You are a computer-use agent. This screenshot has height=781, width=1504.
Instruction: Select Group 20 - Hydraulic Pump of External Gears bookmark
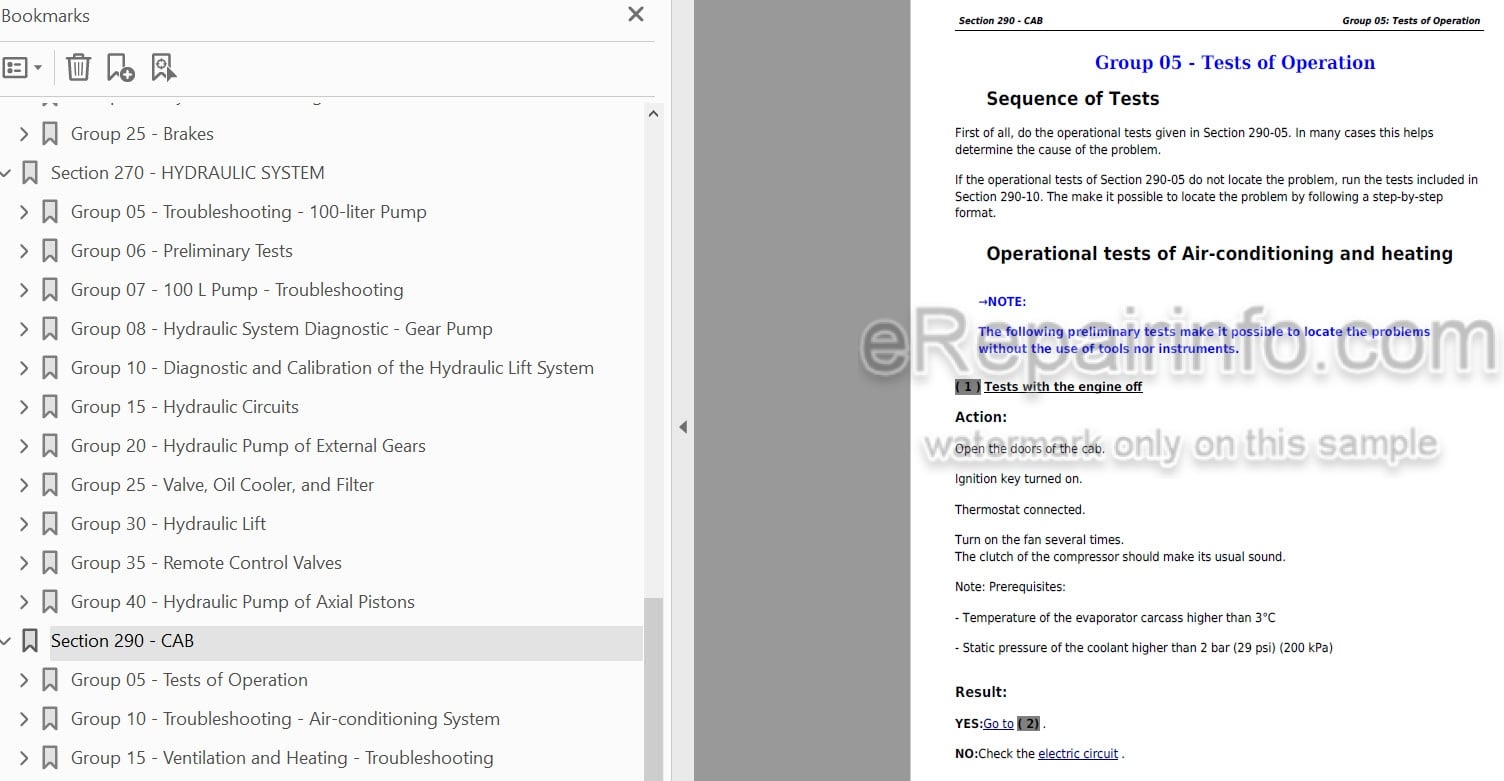coord(248,446)
